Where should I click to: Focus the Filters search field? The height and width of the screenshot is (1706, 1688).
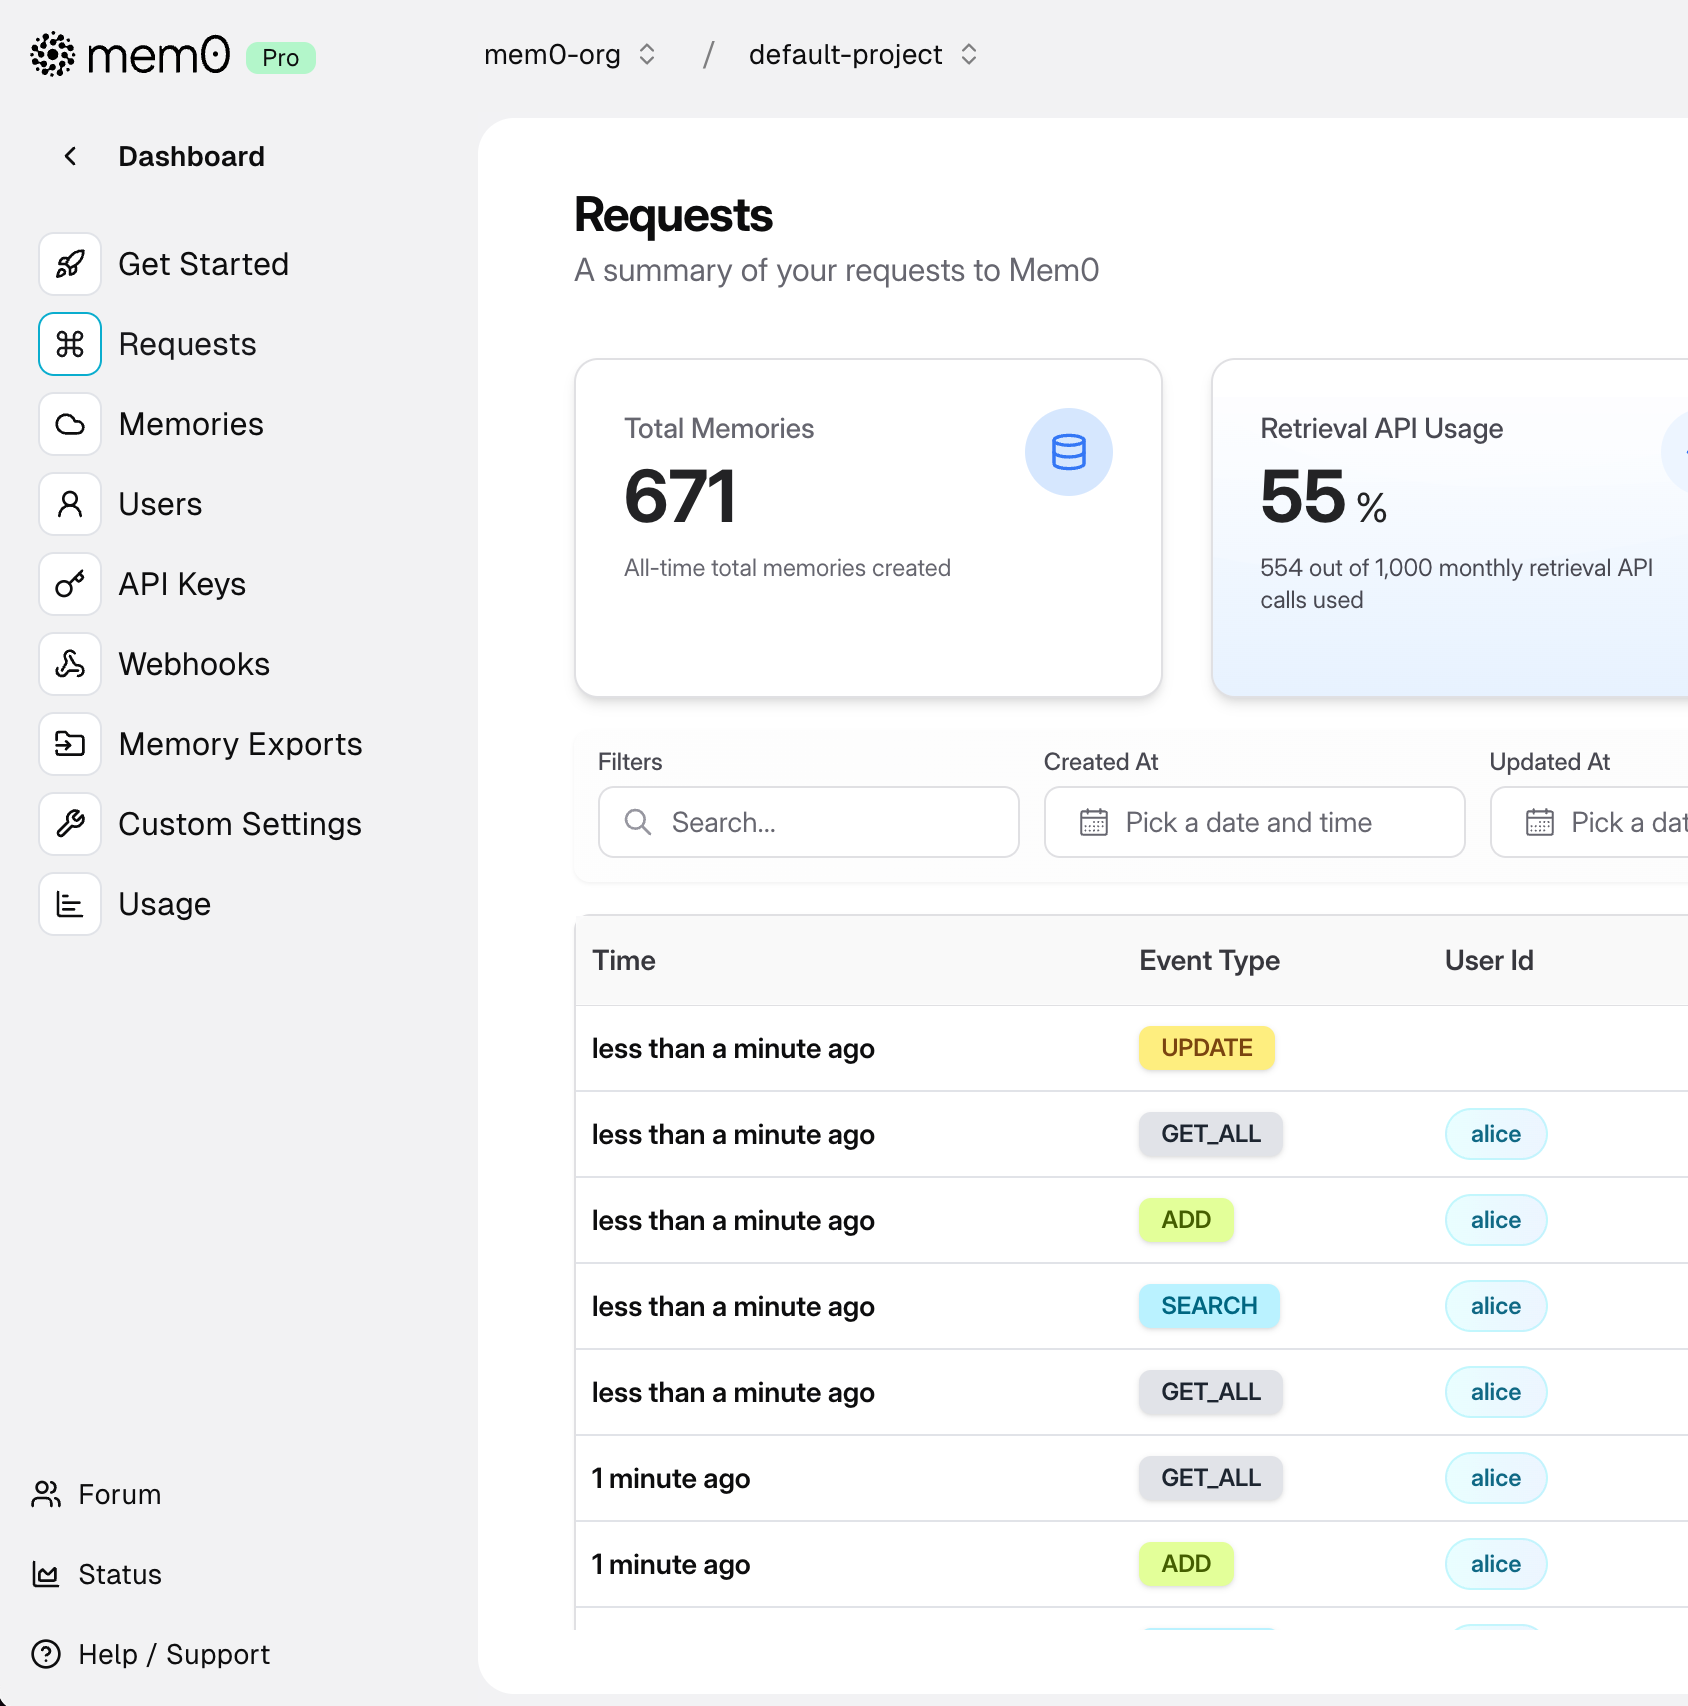click(808, 822)
